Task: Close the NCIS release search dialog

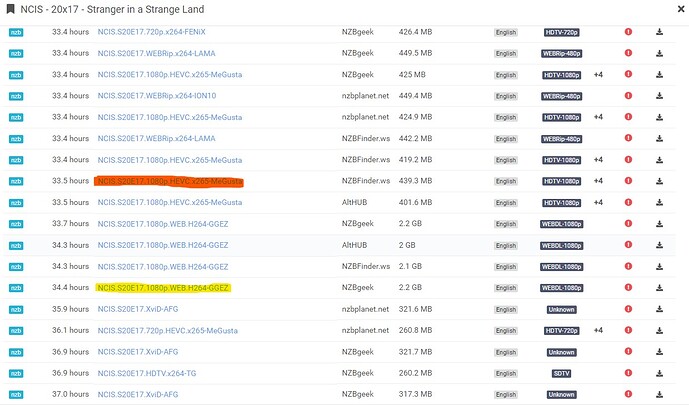Action: [x=681, y=9]
